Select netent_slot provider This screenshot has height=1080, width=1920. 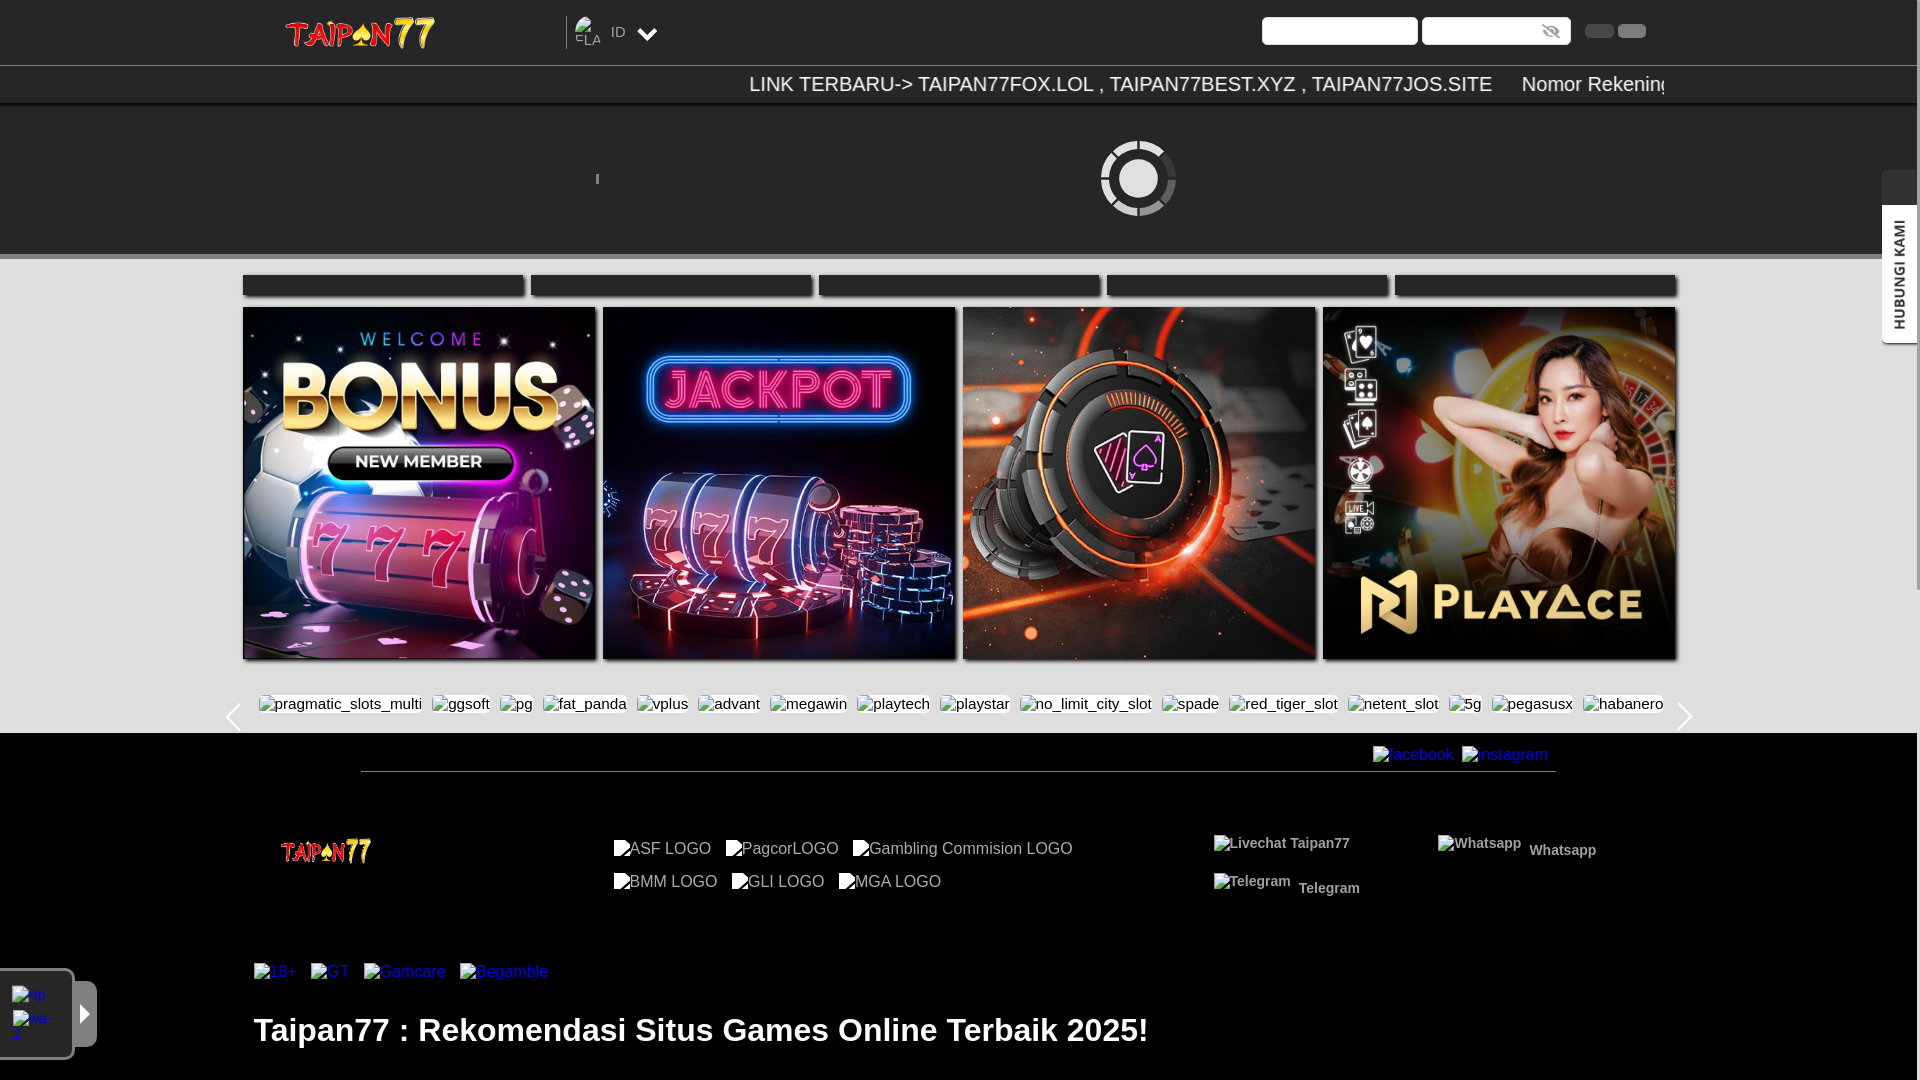1393,704
